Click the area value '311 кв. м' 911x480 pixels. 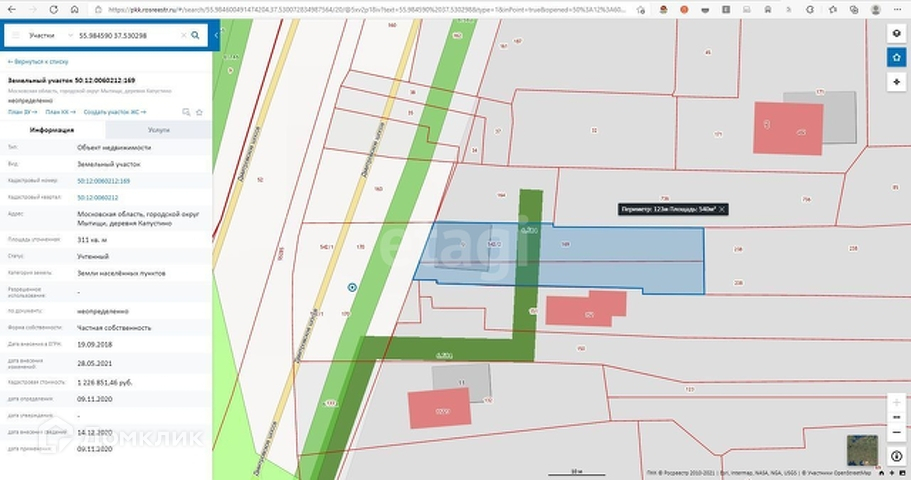(92, 240)
